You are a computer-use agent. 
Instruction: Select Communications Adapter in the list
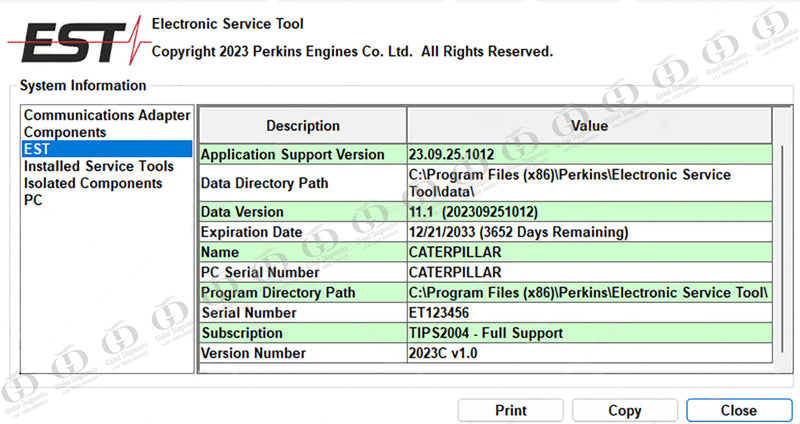tap(107, 115)
